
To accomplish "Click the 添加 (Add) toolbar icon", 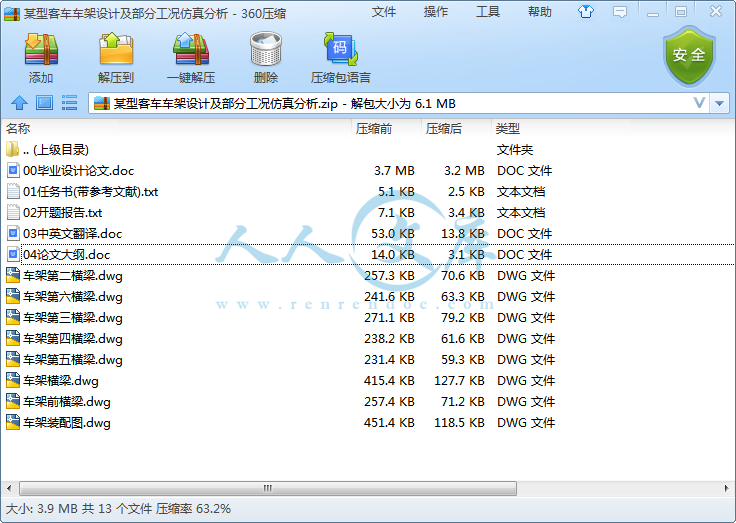I will click(41, 49).
